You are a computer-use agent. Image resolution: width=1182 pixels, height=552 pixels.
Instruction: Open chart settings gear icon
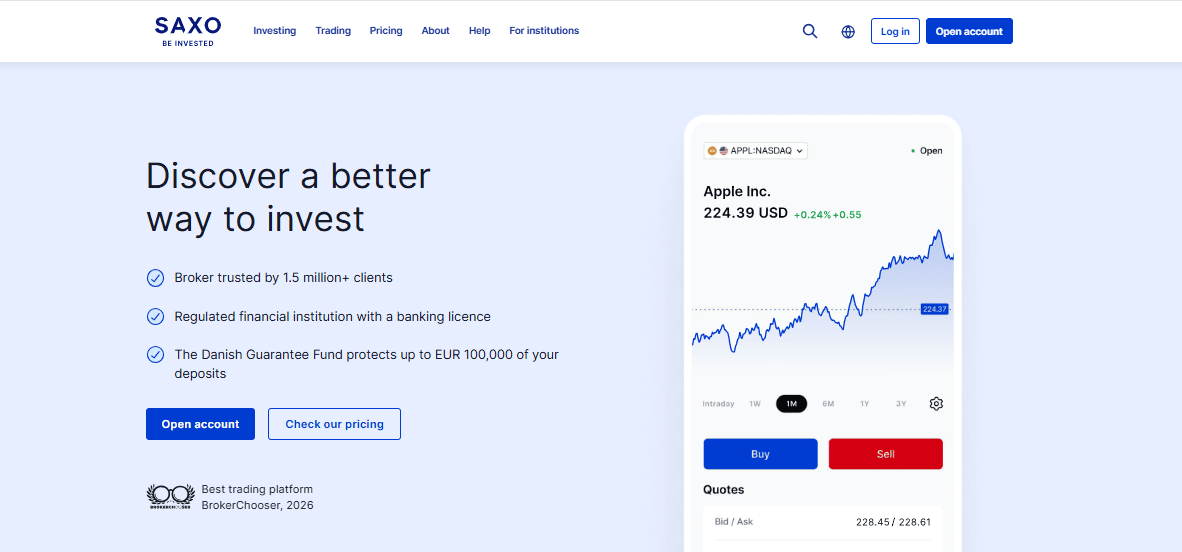pos(936,403)
